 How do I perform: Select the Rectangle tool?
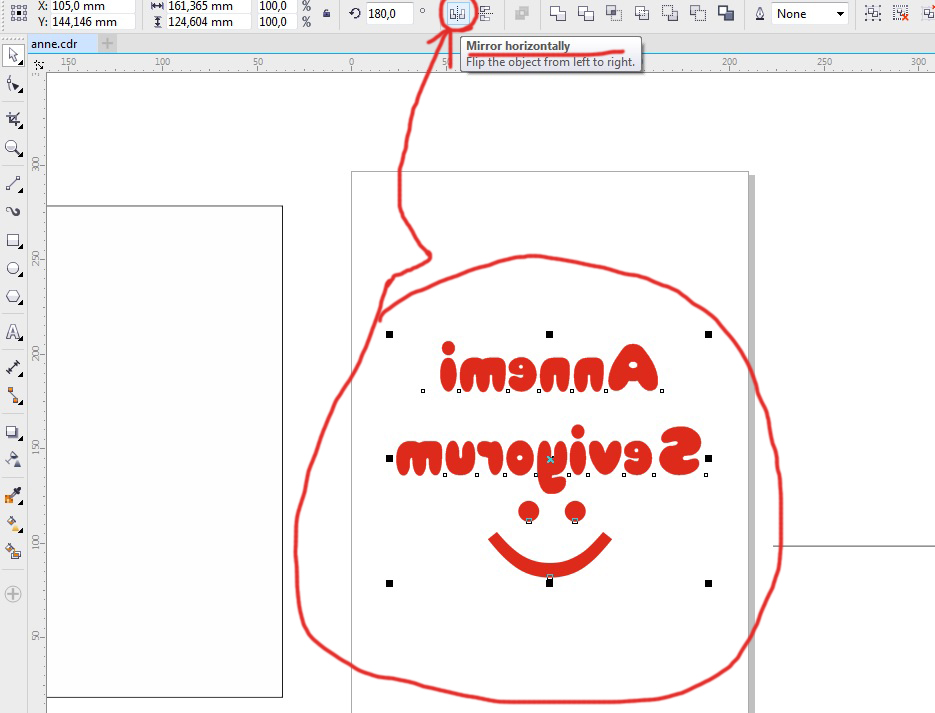pos(14,241)
